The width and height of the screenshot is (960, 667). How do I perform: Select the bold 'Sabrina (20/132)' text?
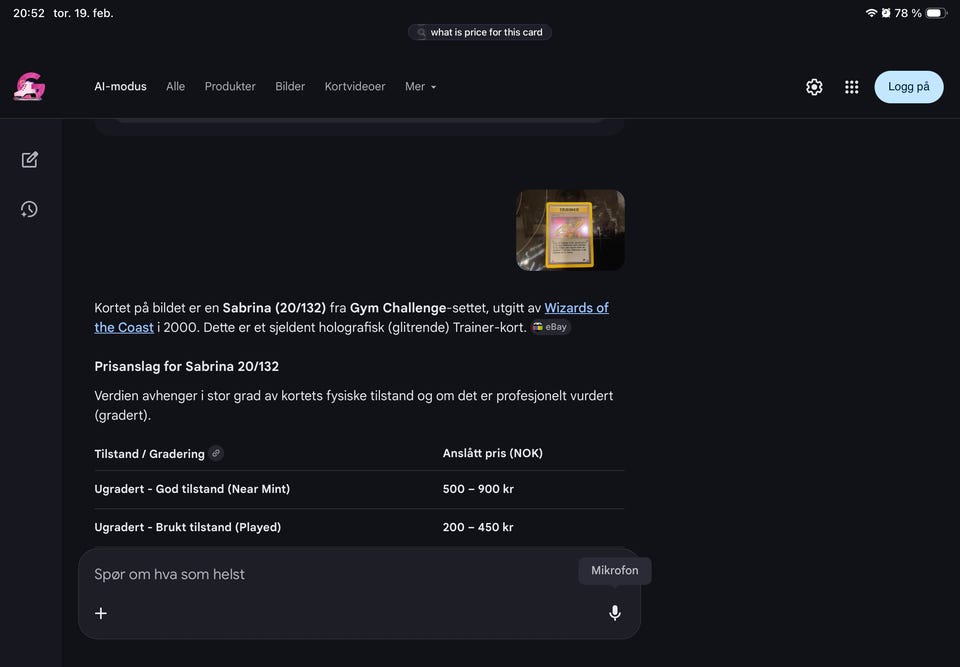(274, 307)
